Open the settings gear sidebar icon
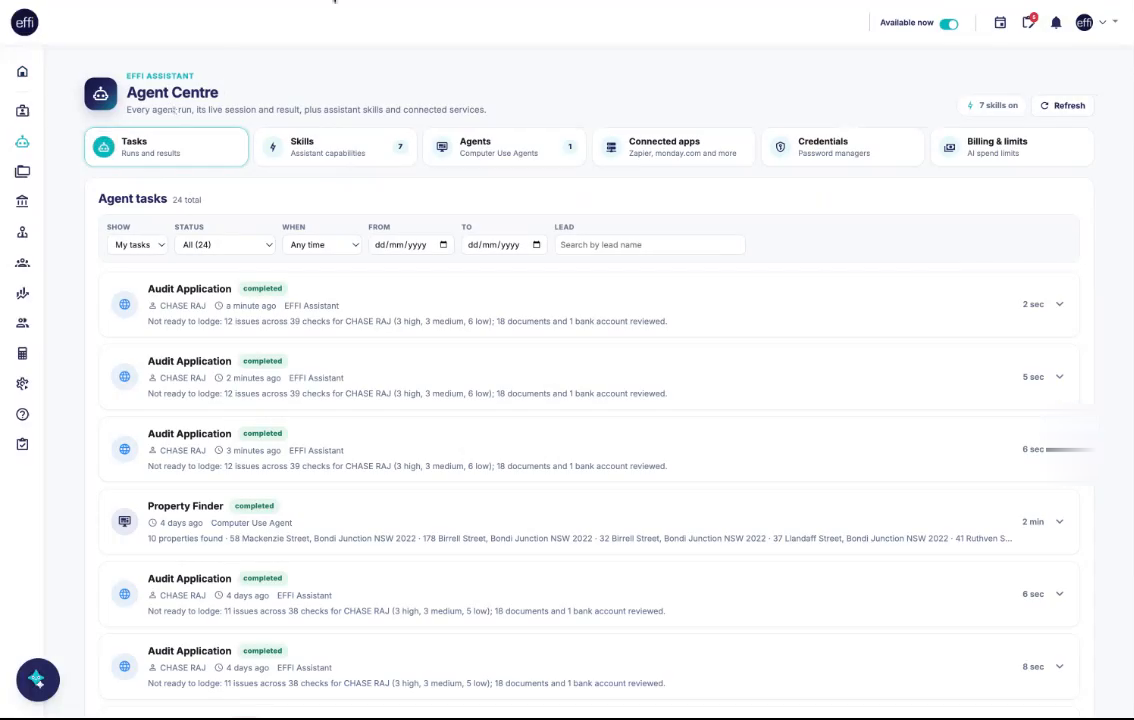This screenshot has height=720, width=1134. point(22,384)
